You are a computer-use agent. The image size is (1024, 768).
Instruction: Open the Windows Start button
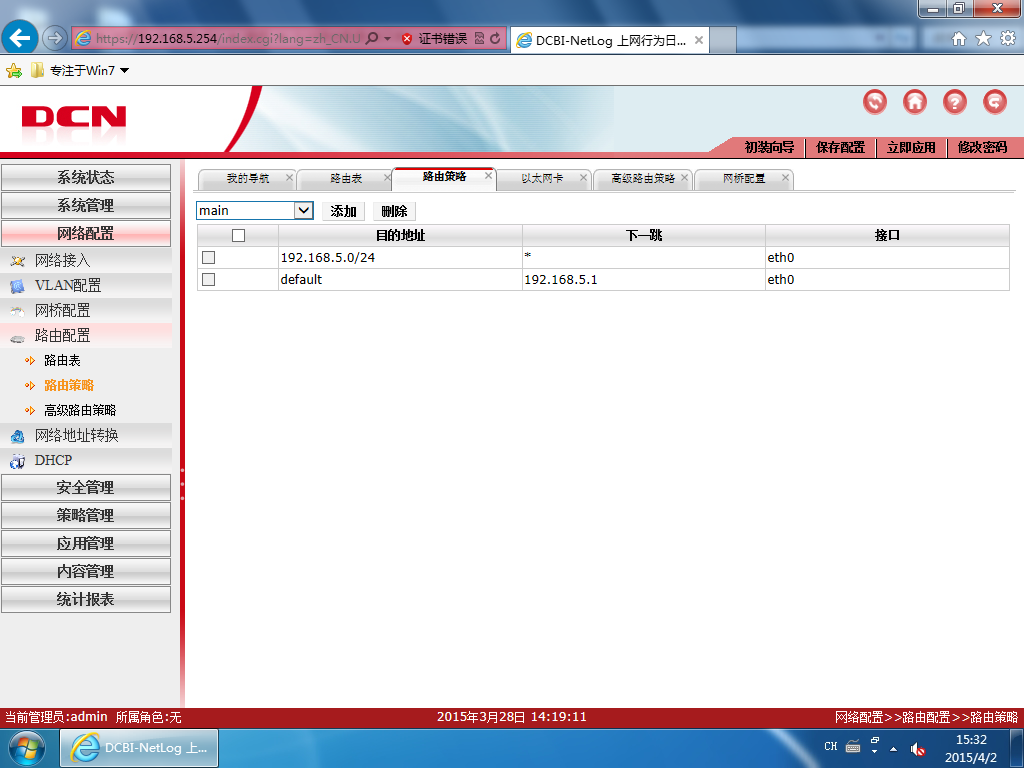click(x=27, y=748)
